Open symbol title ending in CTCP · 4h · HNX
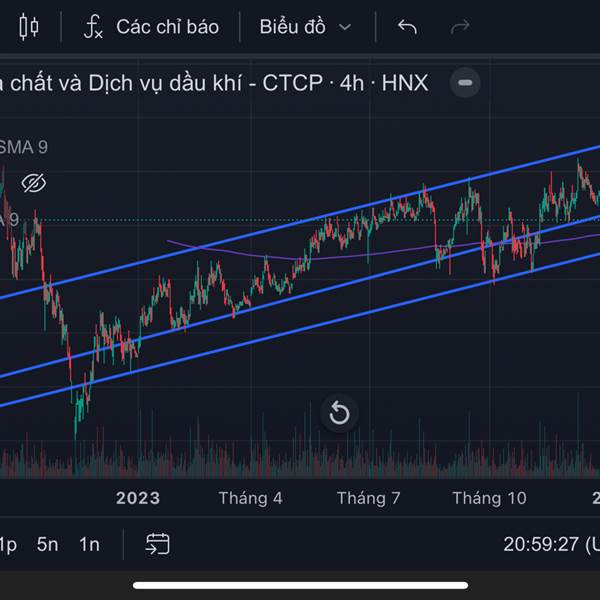The image size is (600, 600). (214, 83)
